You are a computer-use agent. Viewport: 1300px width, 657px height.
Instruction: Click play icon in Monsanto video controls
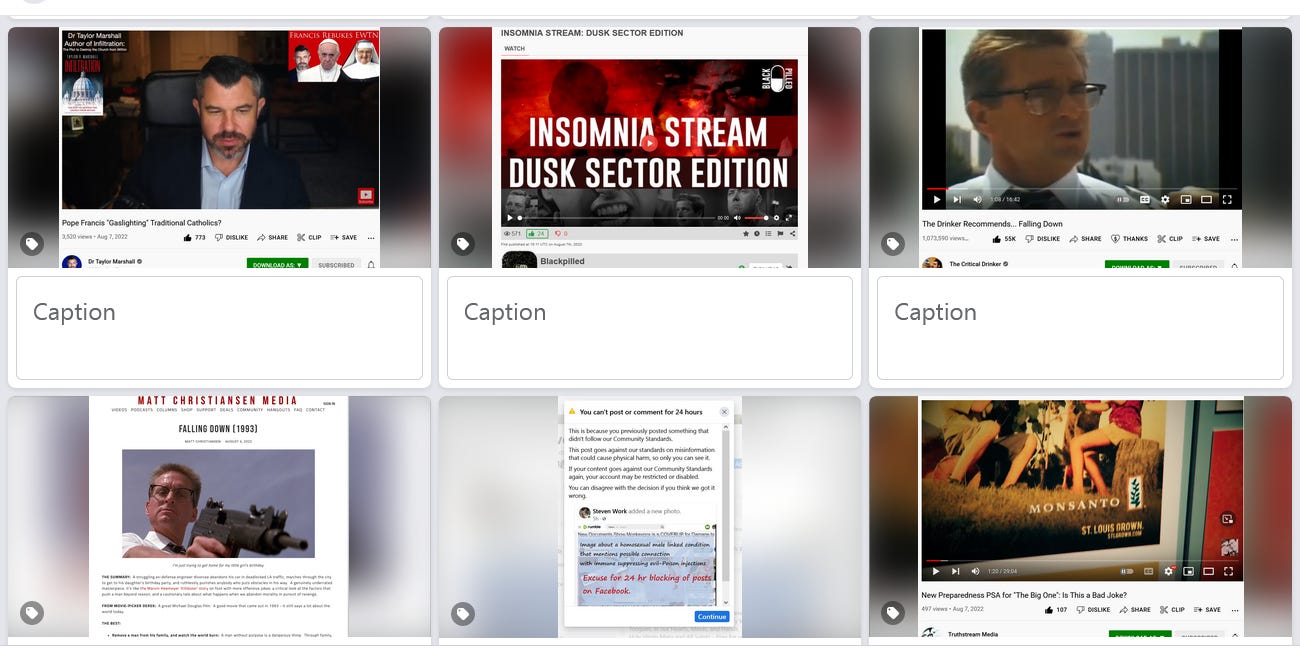(x=936, y=571)
